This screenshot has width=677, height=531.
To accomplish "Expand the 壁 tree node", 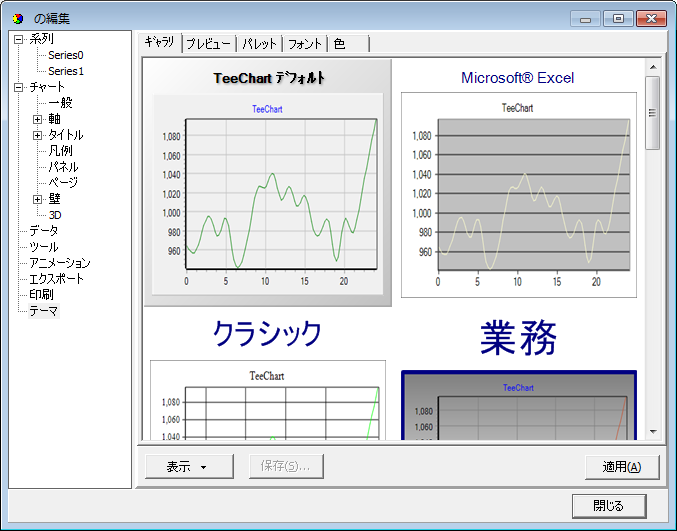I will point(38,199).
